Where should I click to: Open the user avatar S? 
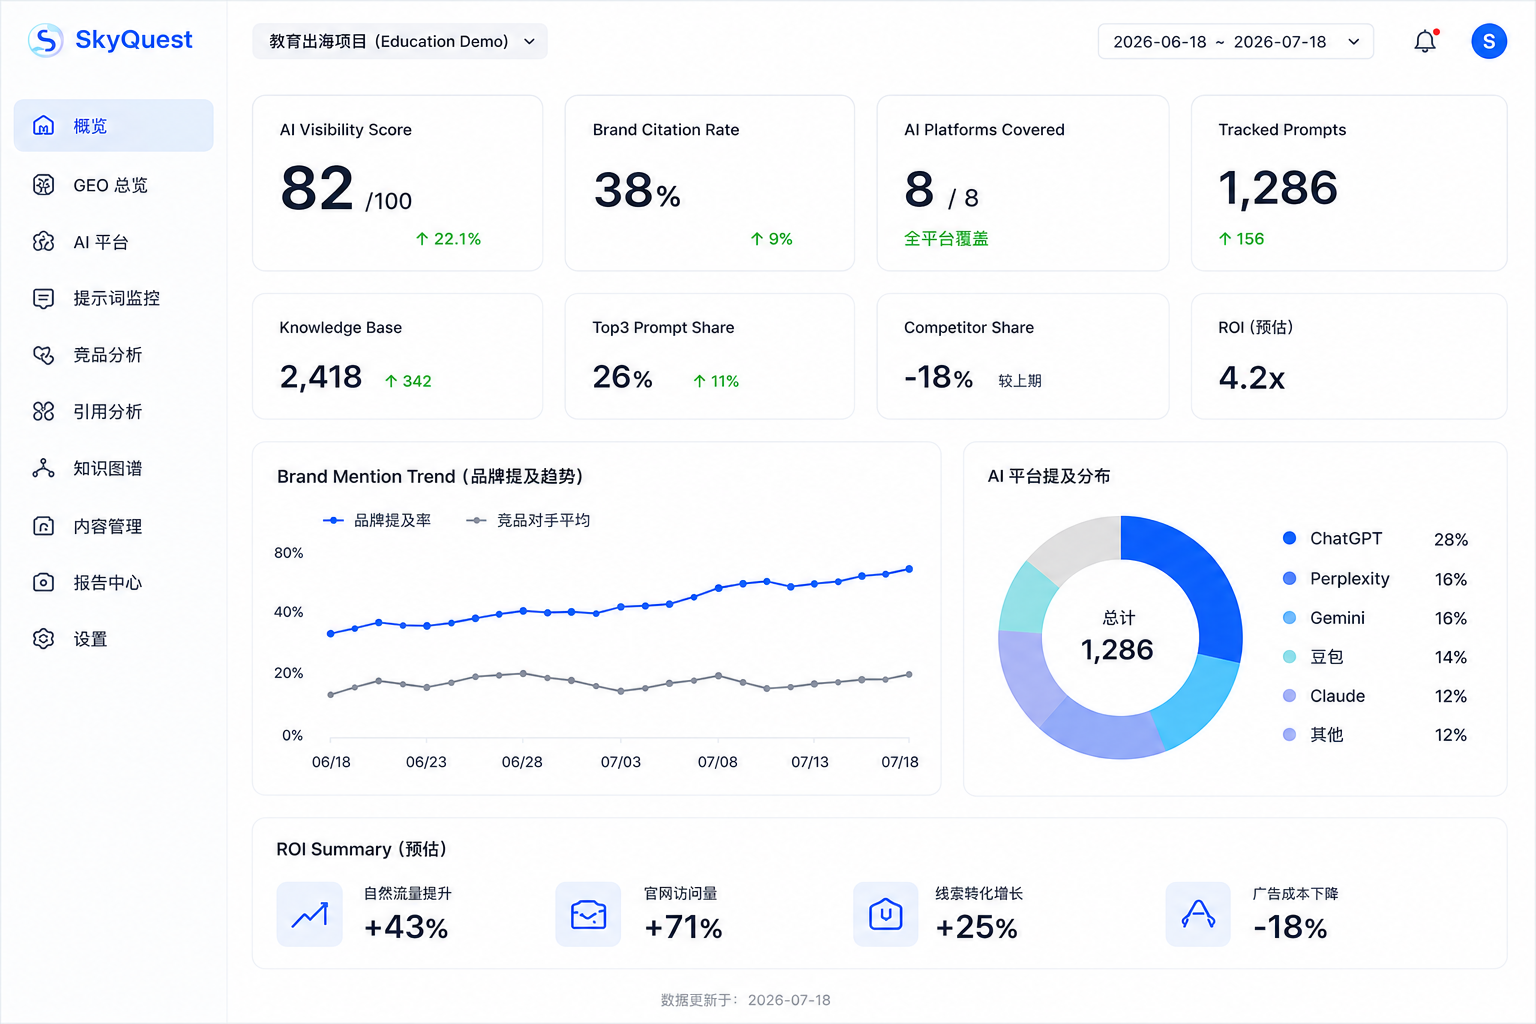(x=1489, y=41)
